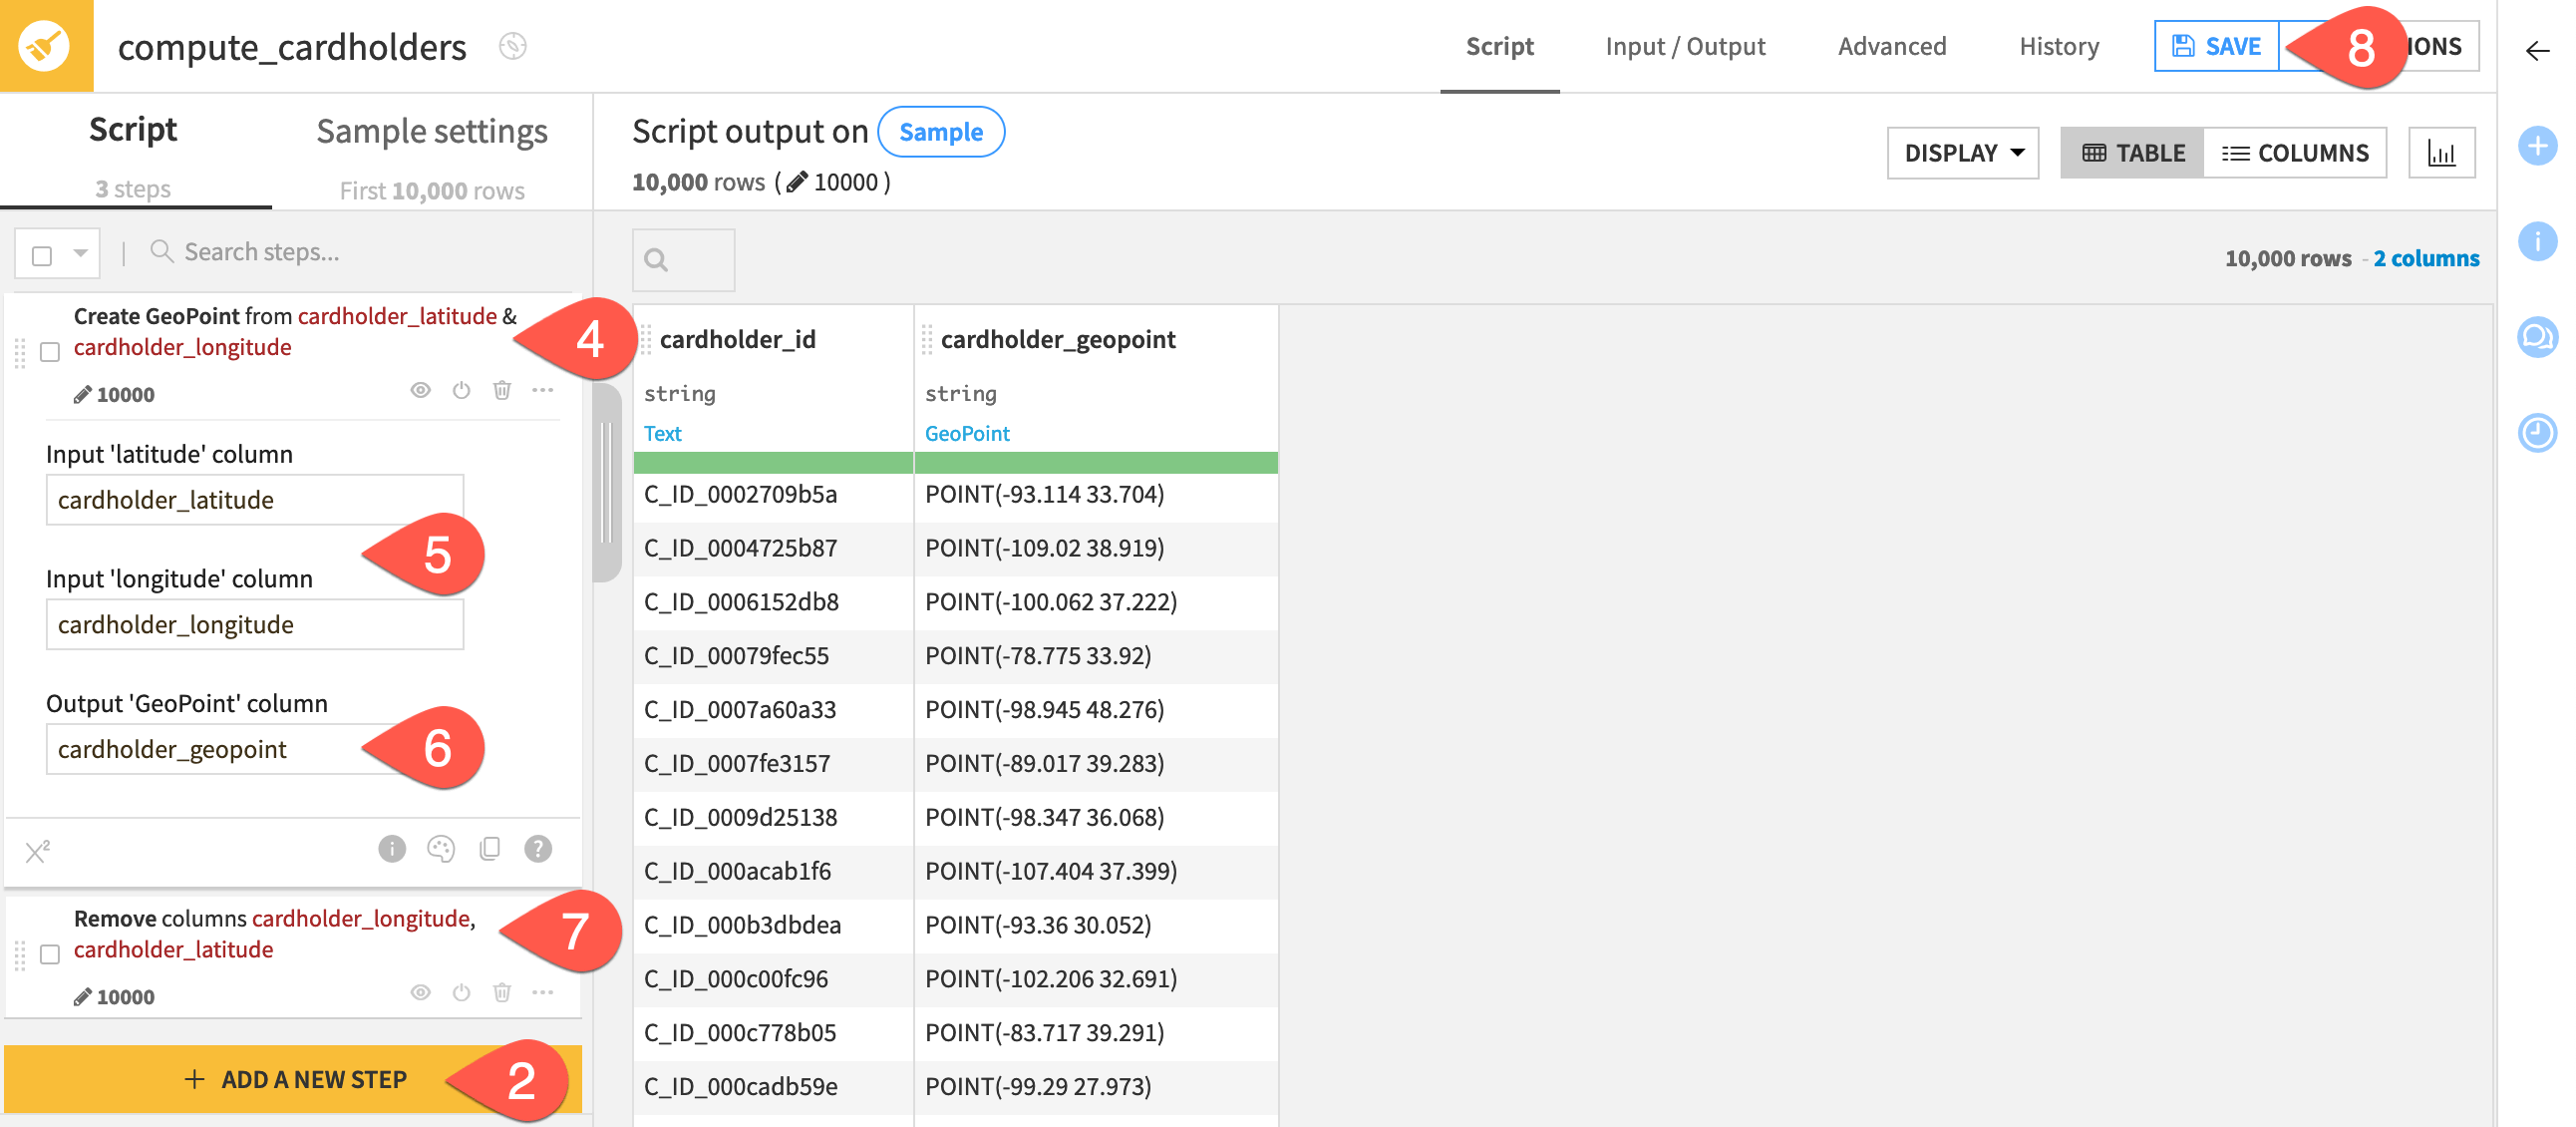Click cell C_ID_0002709b5a
This screenshot has height=1127, width=2576.
pyautogui.click(x=773, y=495)
